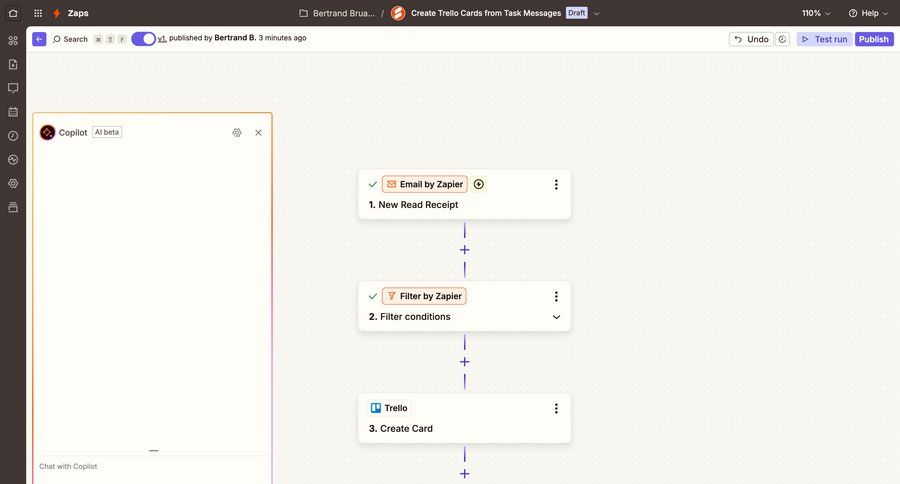Screen dimensions: 900x484
Task: Open the editor components sidebar icon
Action: tap(13, 40)
